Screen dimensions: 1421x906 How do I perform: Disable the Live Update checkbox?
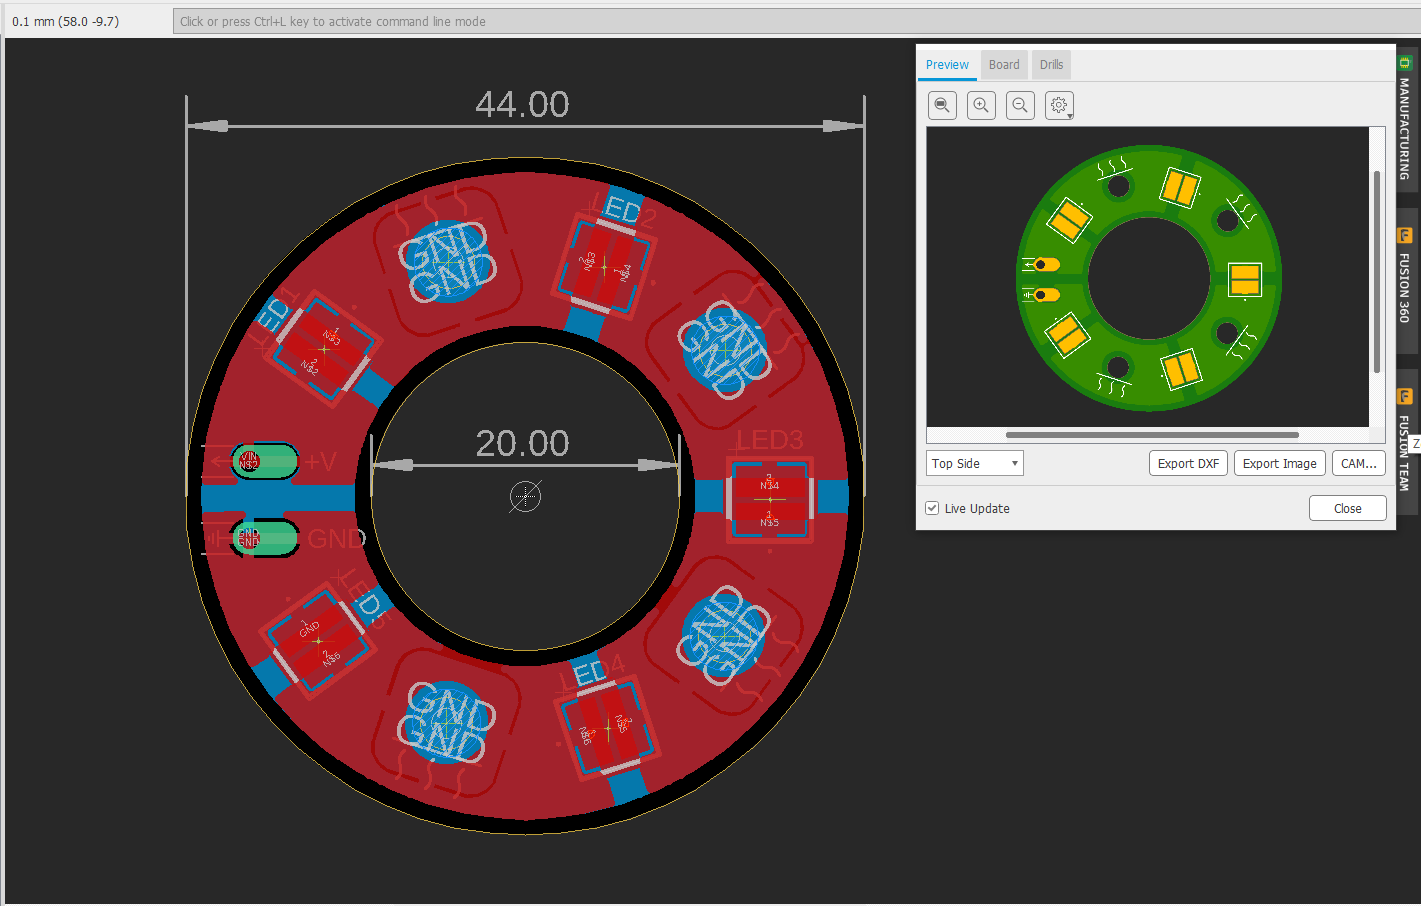tap(931, 508)
